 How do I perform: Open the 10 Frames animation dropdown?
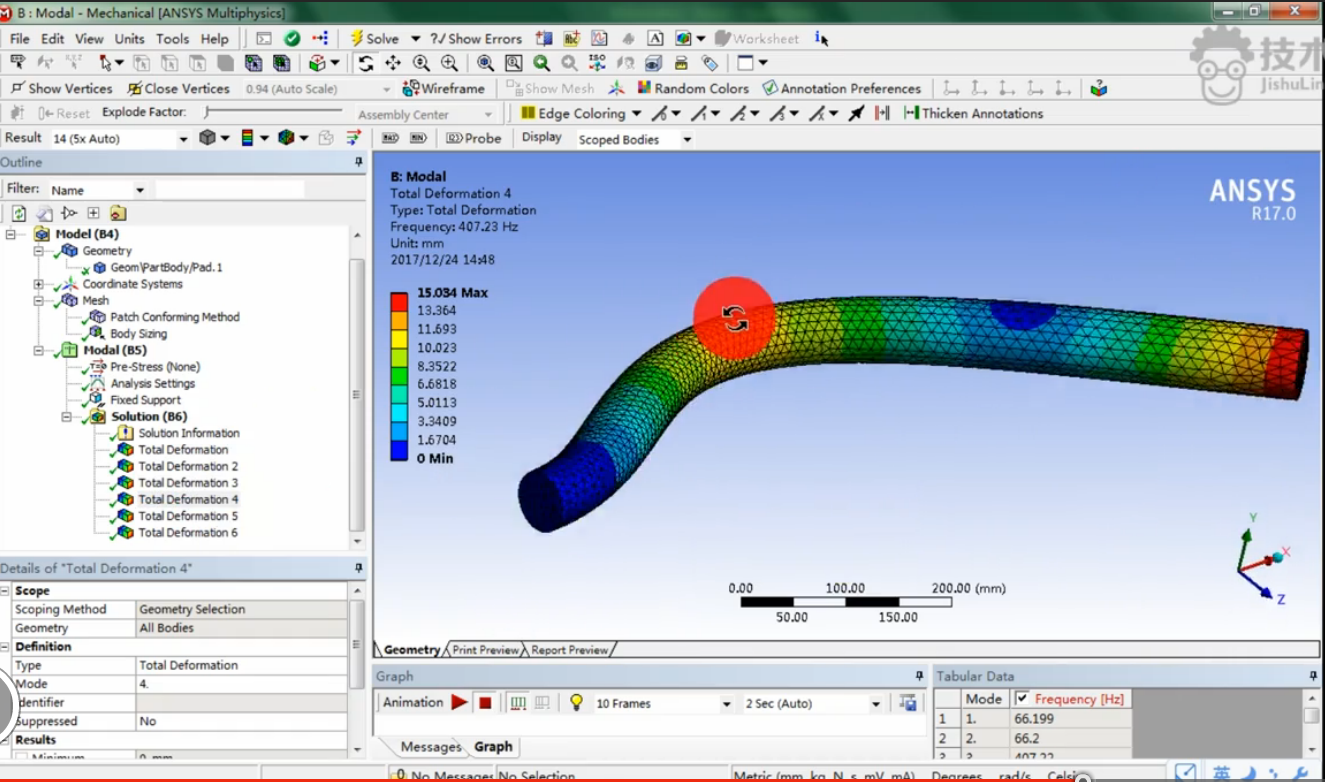click(727, 704)
